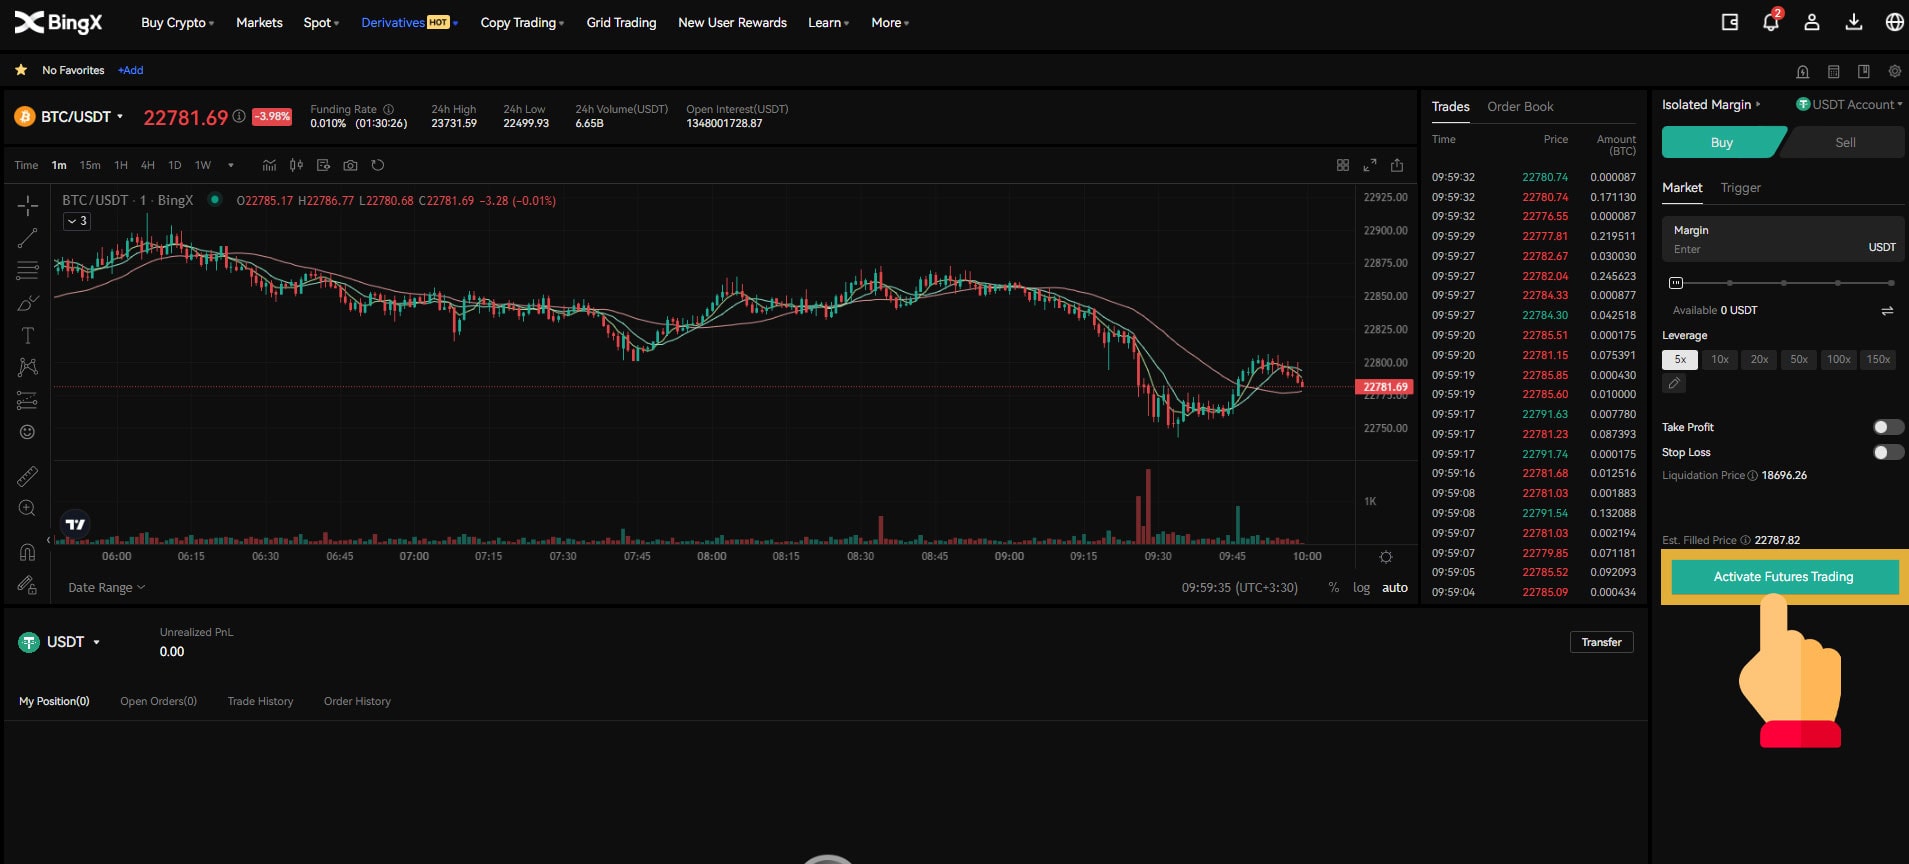This screenshot has width=1909, height=864.
Task: Toggle magnet mode for drawings
Action: 28,552
